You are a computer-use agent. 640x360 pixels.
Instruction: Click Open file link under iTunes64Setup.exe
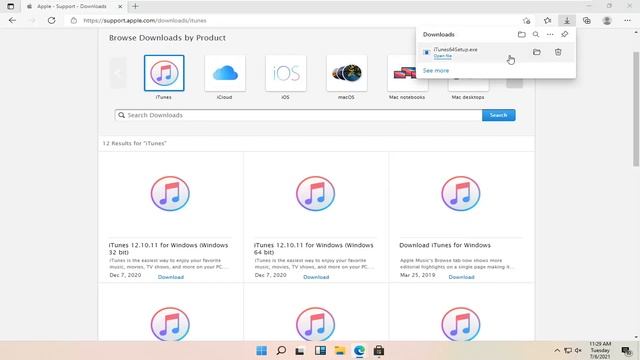442,56
